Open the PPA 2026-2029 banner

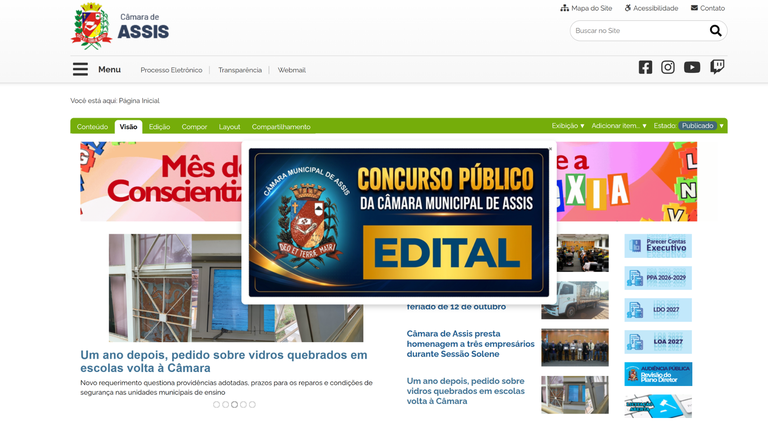click(x=658, y=278)
